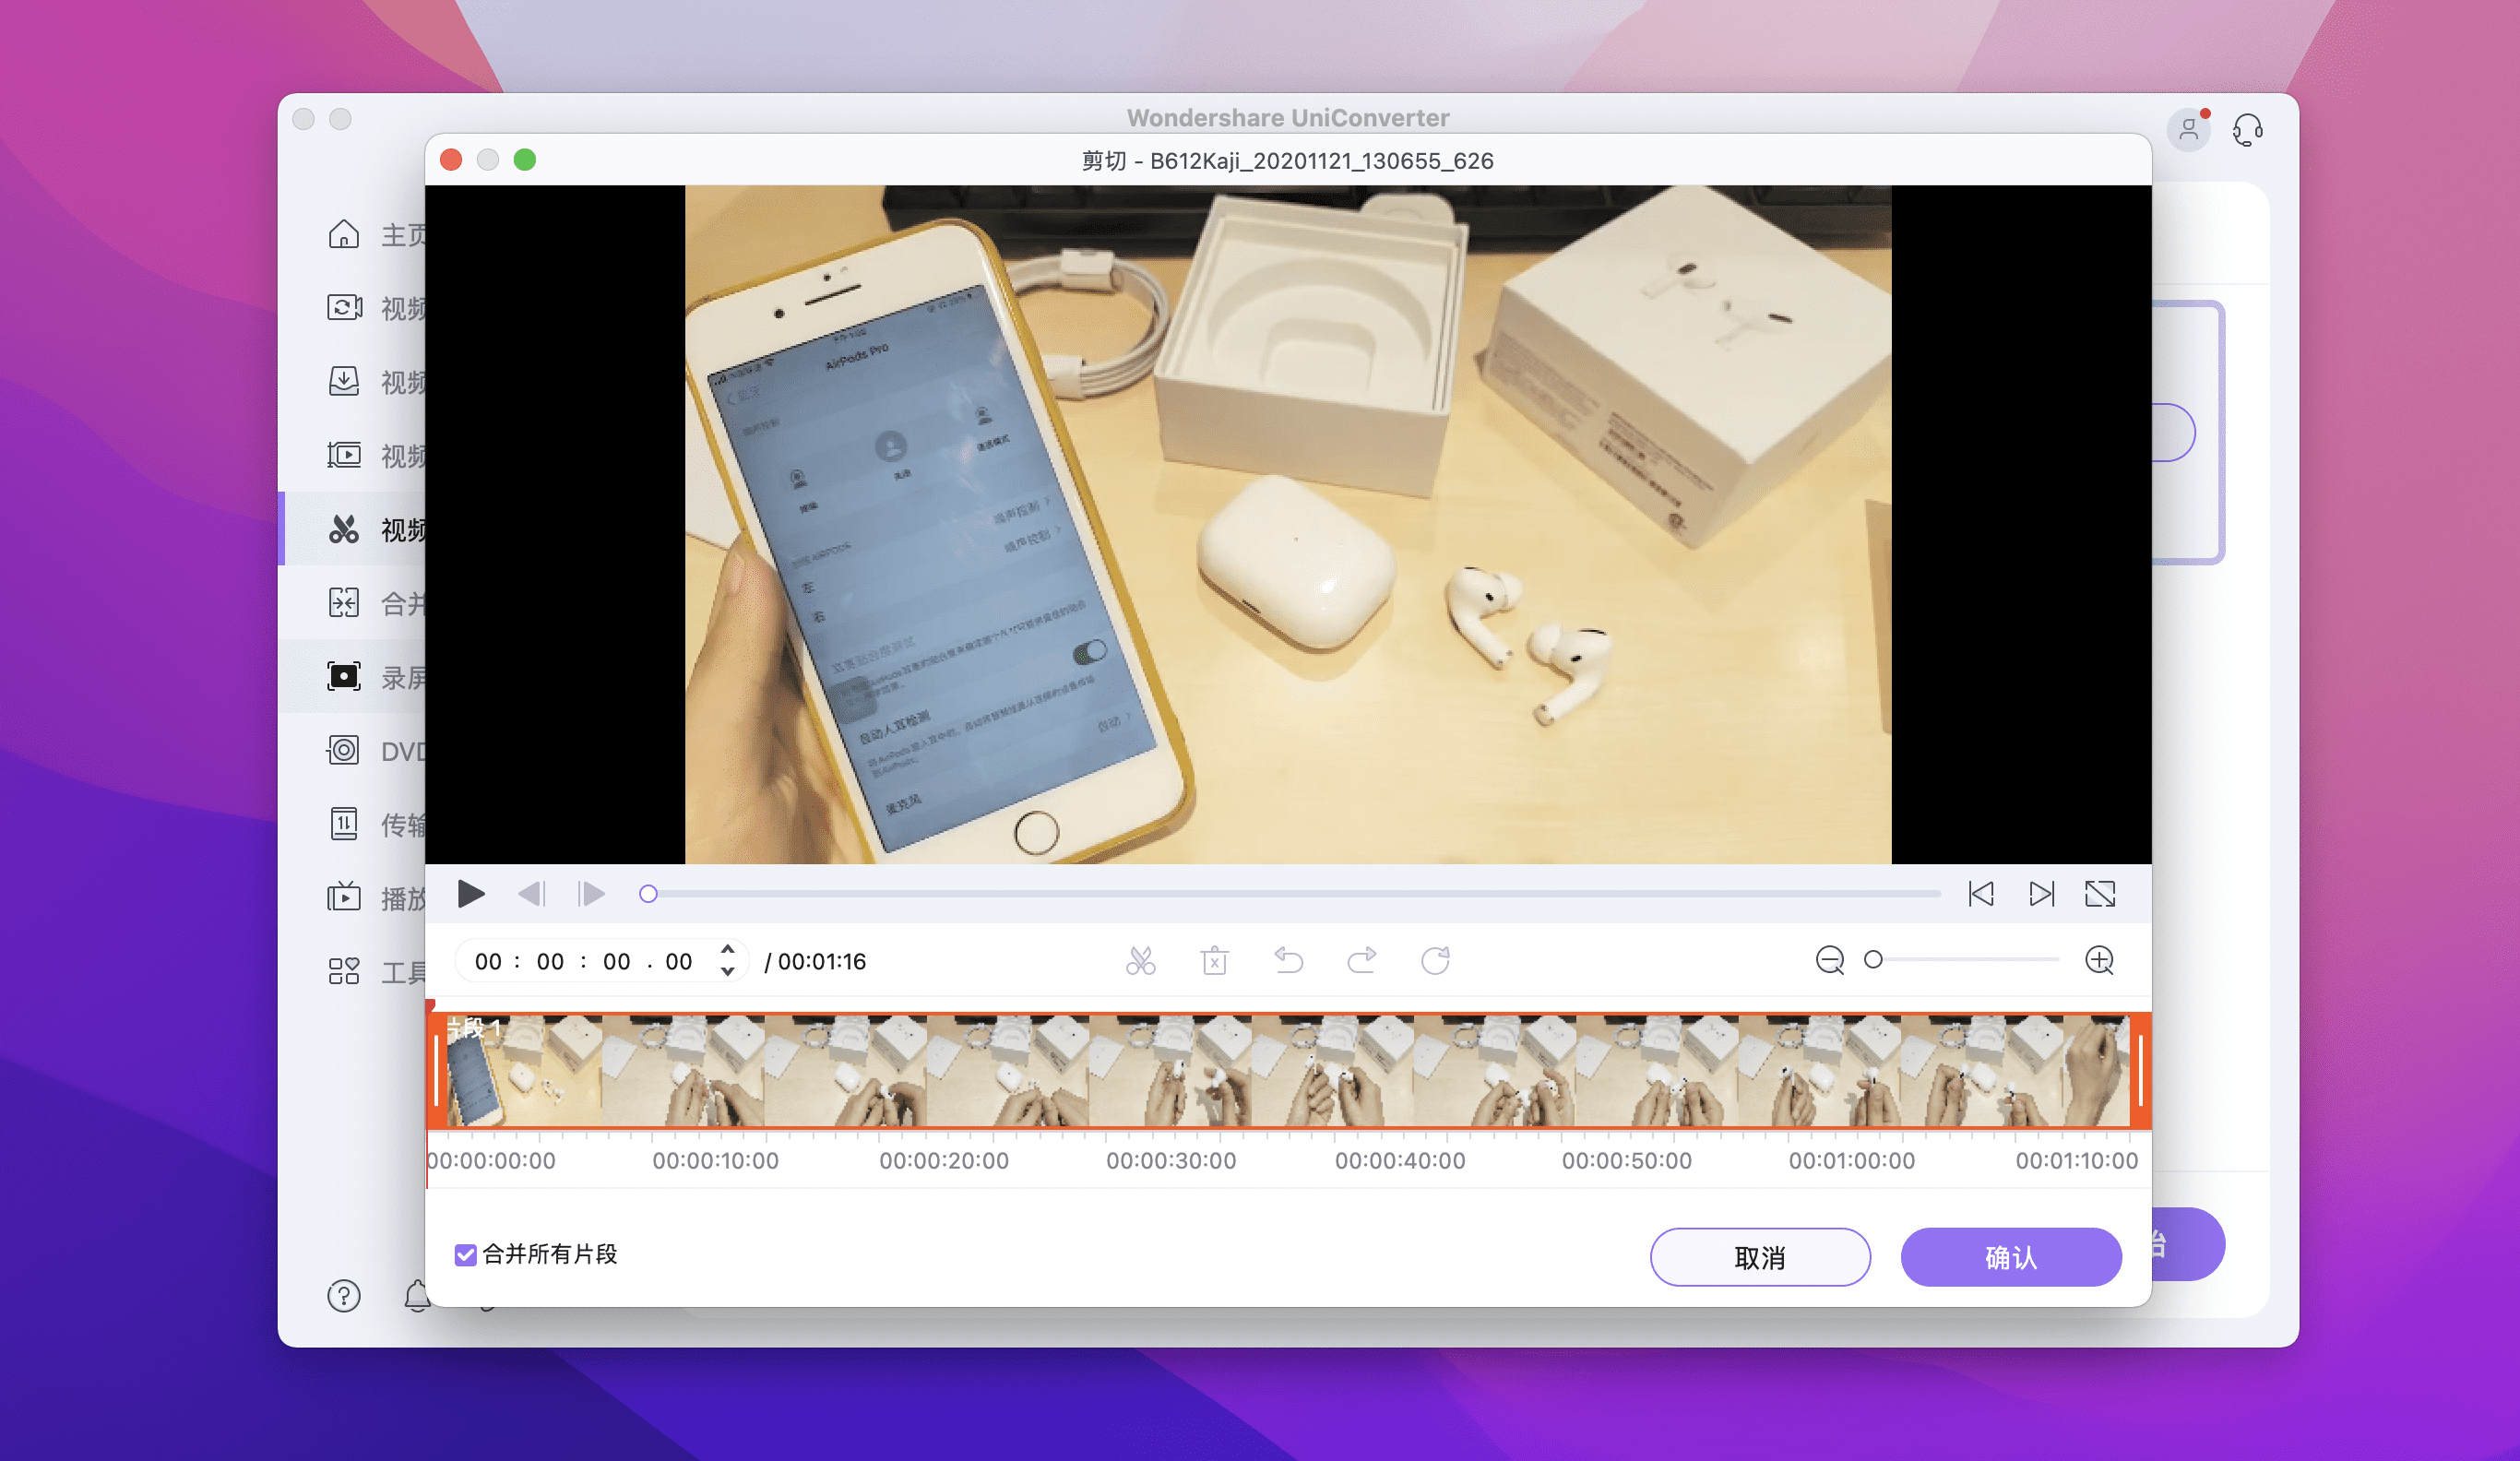Screen dimensions: 2520x1461
Task: Step to the previous frame
Action: coord(532,894)
